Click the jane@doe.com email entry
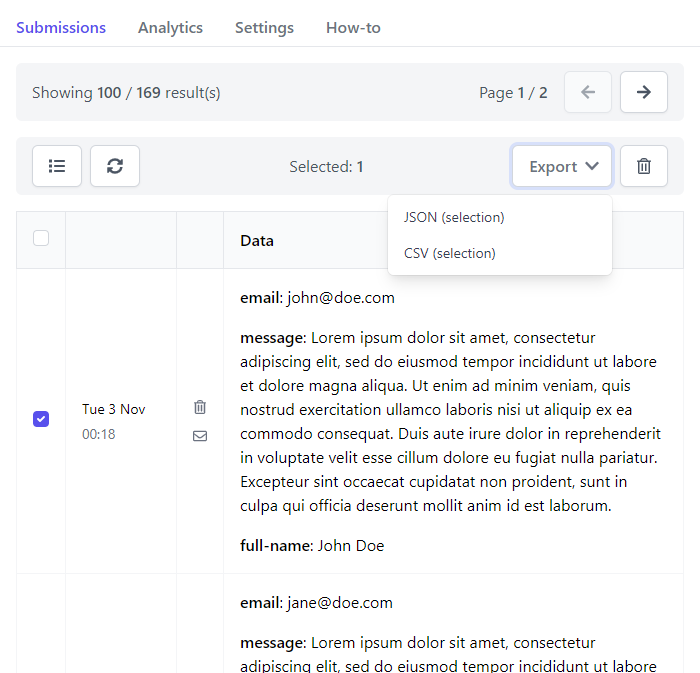700x673 pixels. pyautogui.click(x=317, y=602)
